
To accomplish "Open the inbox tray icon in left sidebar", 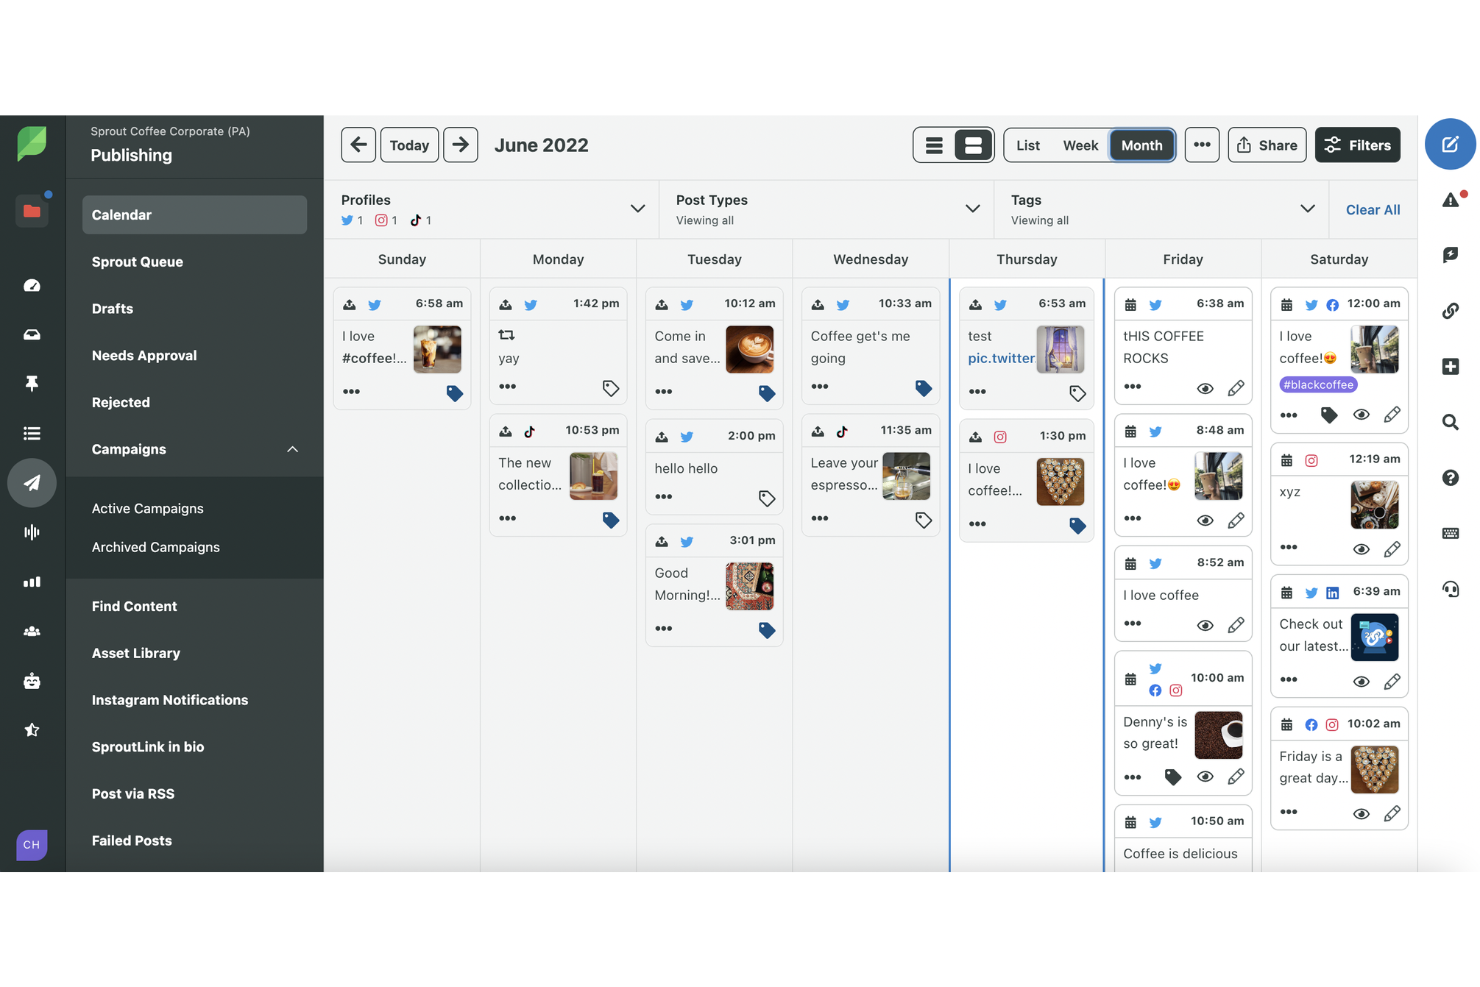I will (x=32, y=335).
